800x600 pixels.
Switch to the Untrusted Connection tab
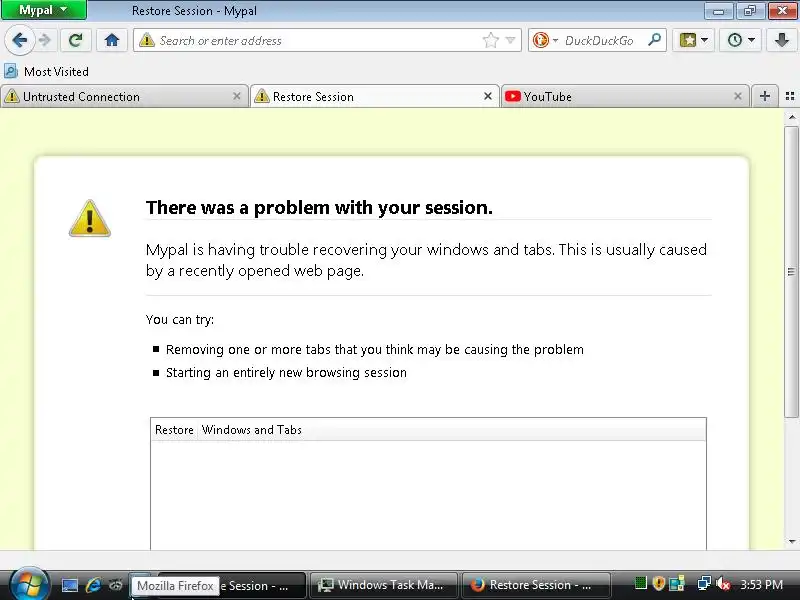point(122,96)
